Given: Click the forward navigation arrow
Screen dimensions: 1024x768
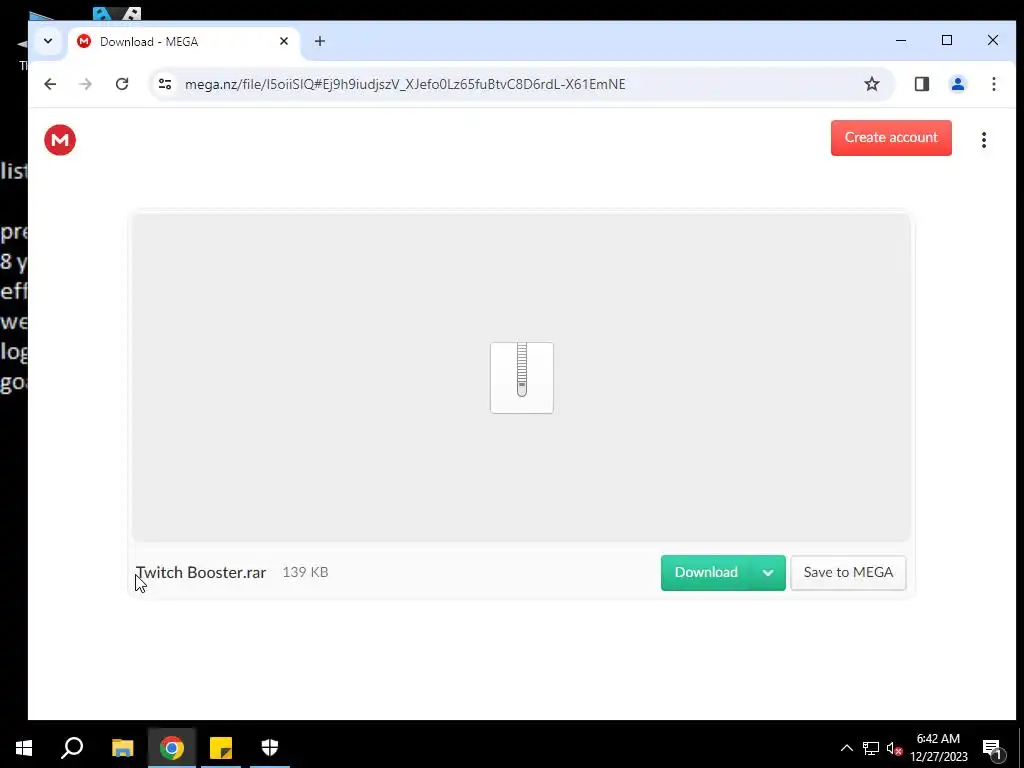Looking at the screenshot, I should tap(86, 84).
